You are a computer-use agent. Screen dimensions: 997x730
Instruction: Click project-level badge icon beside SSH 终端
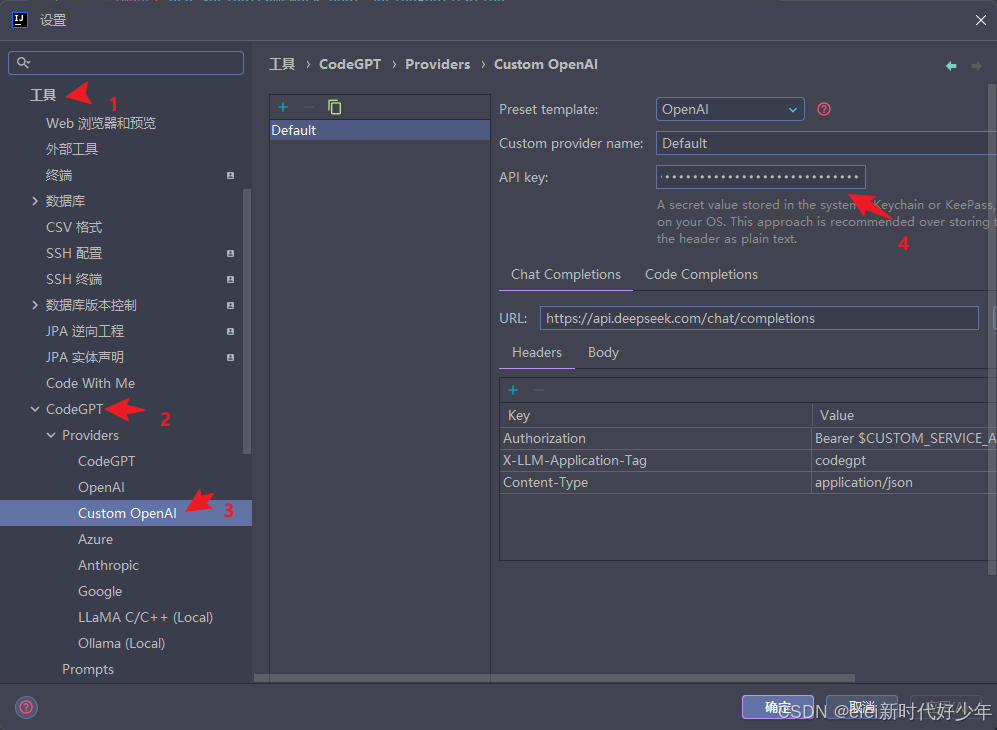pos(230,280)
